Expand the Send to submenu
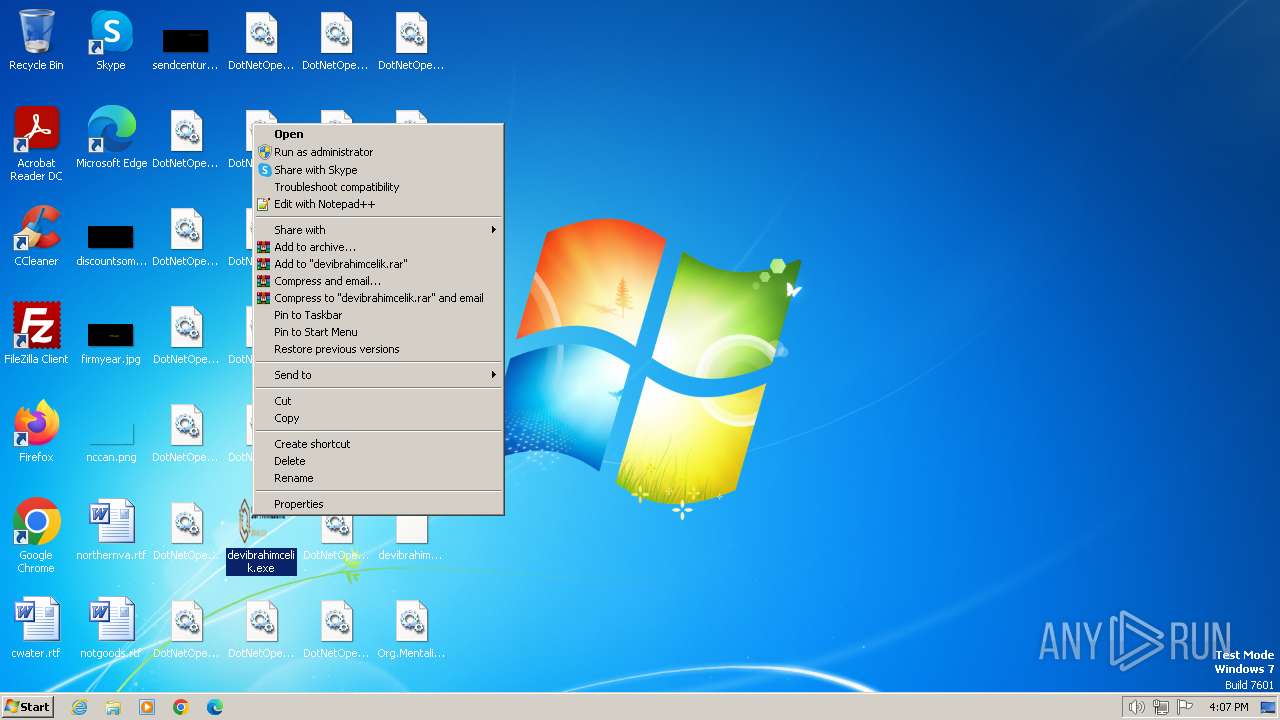Image resolution: width=1280 pixels, height=720 pixels. coord(378,375)
